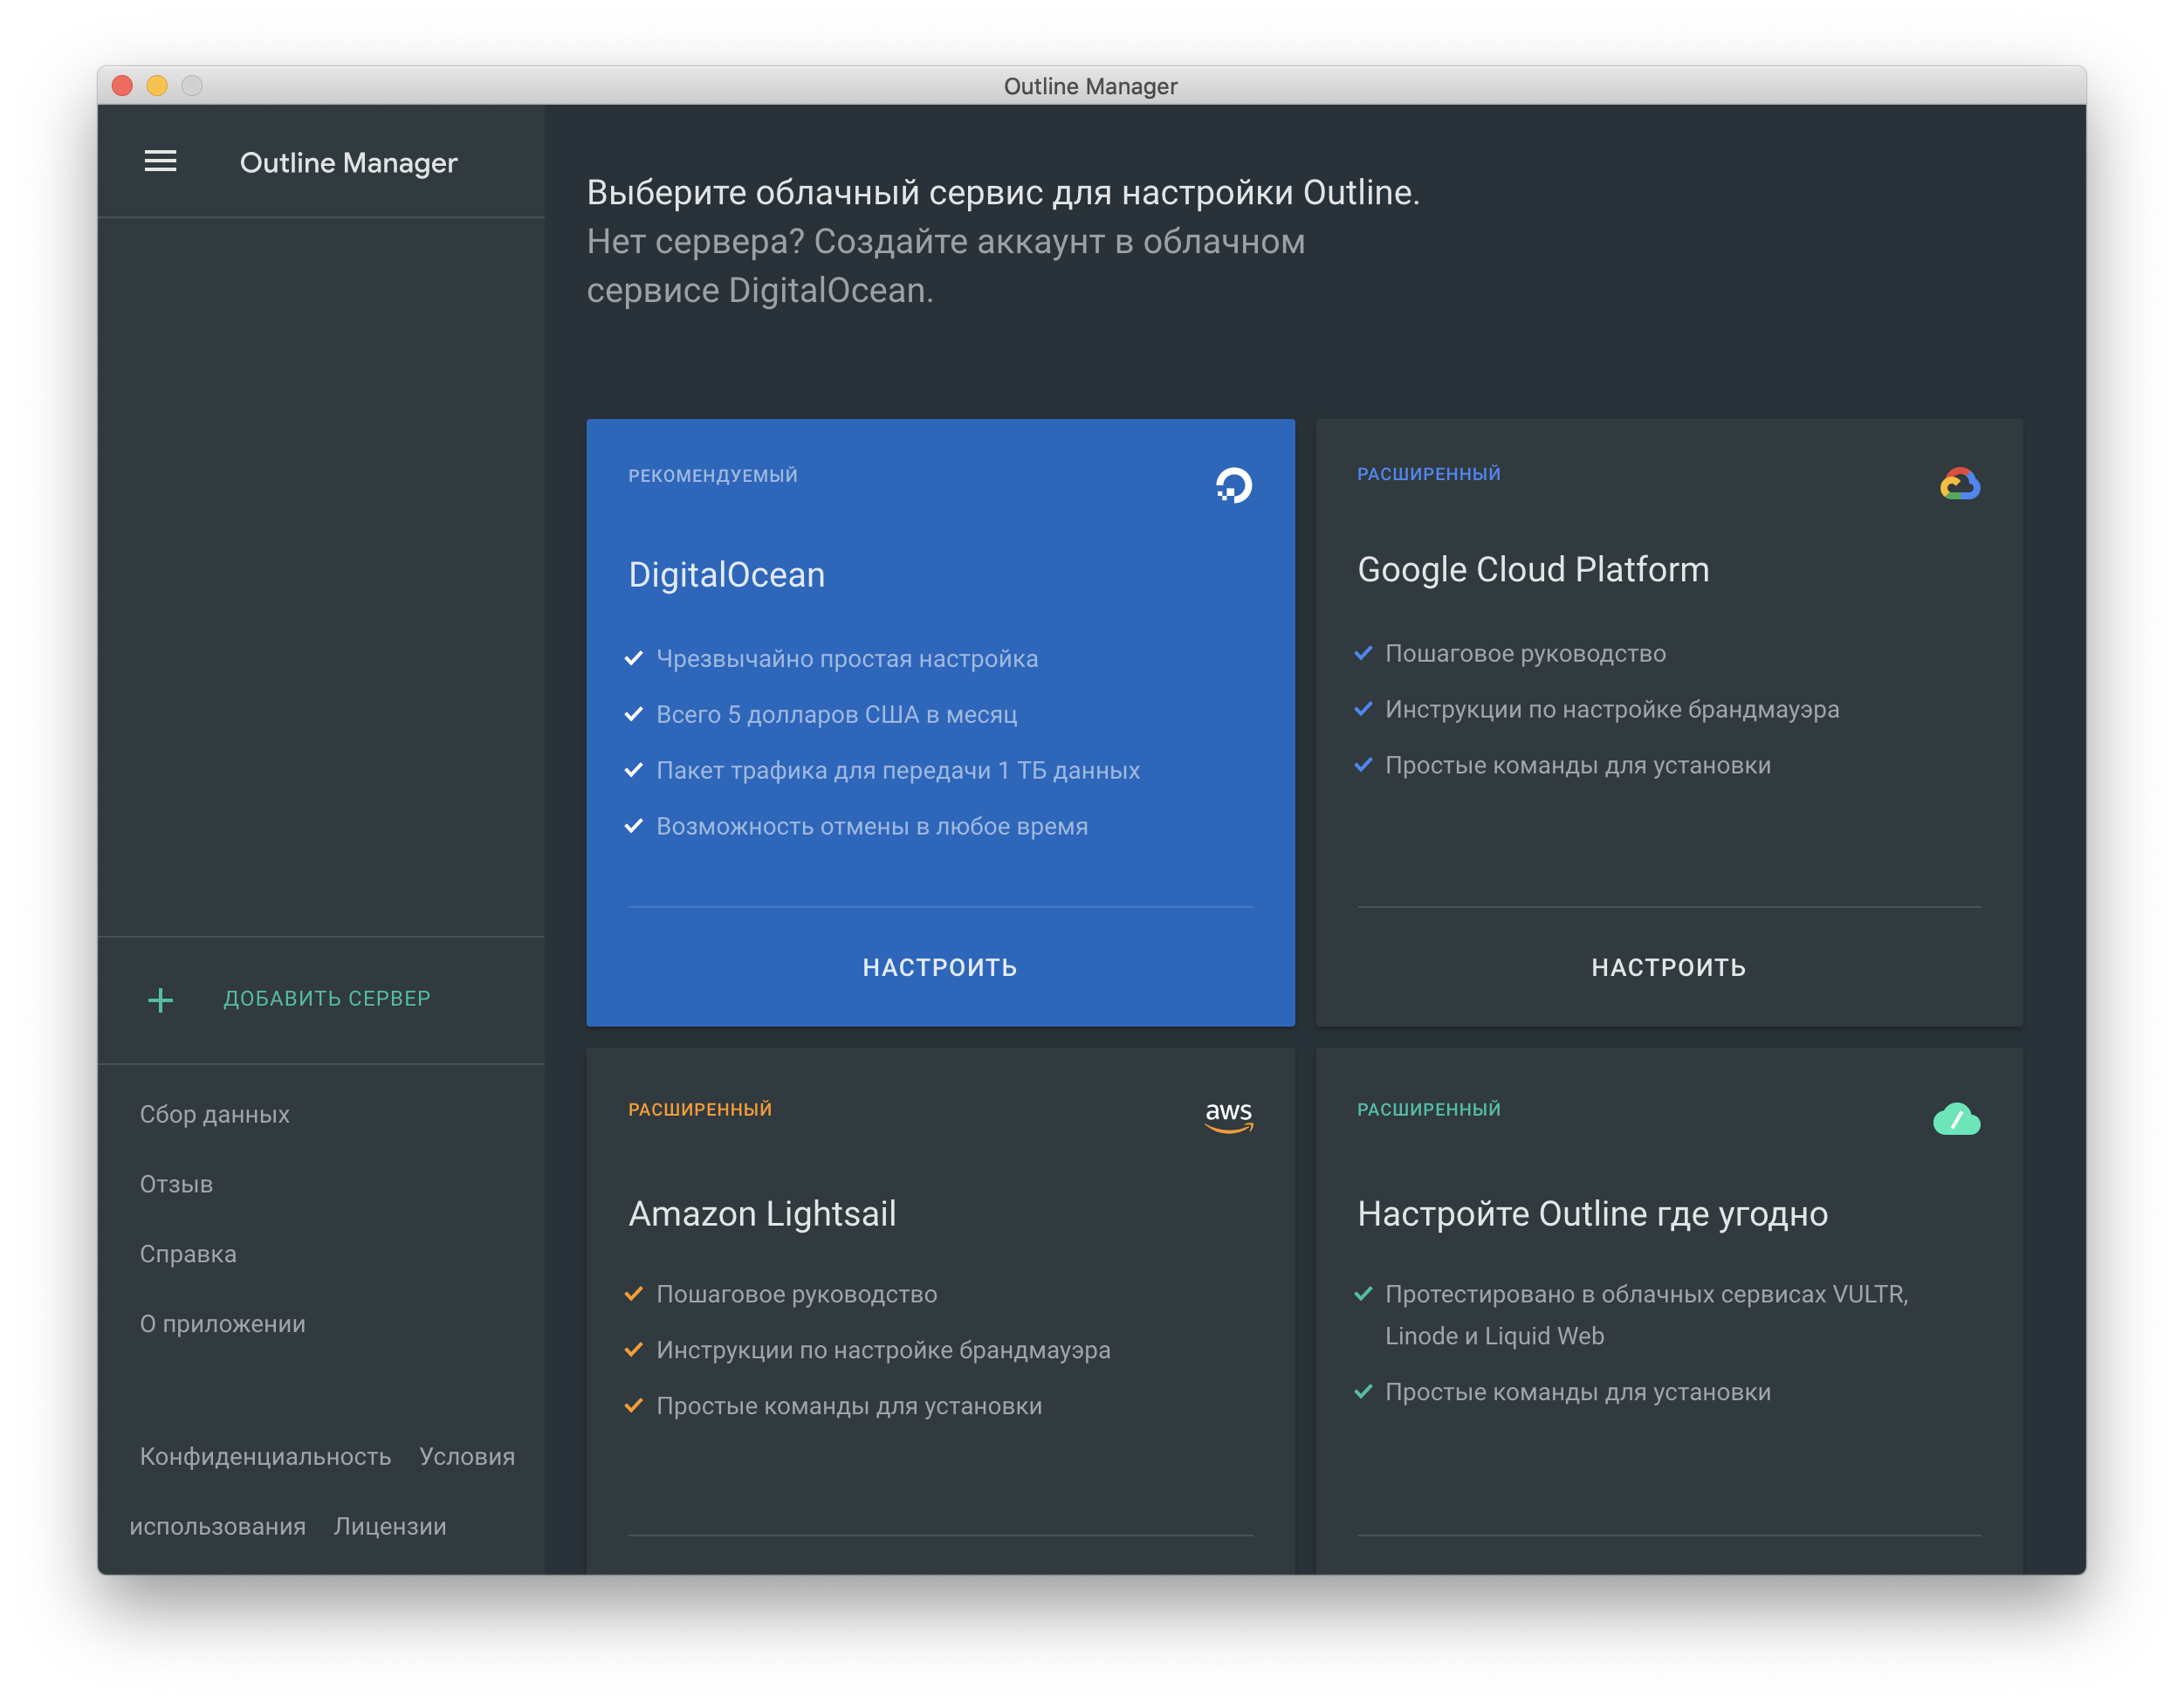Click the plus icon beside ДОБАВИТЬ СЕРВЕР

click(160, 1000)
